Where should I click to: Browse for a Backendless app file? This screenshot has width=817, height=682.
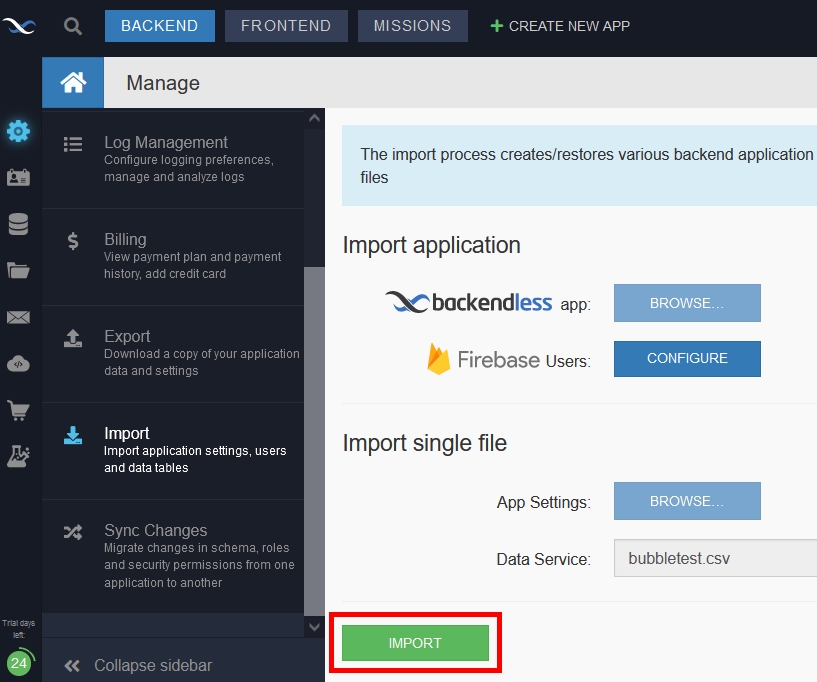[x=687, y=303]
